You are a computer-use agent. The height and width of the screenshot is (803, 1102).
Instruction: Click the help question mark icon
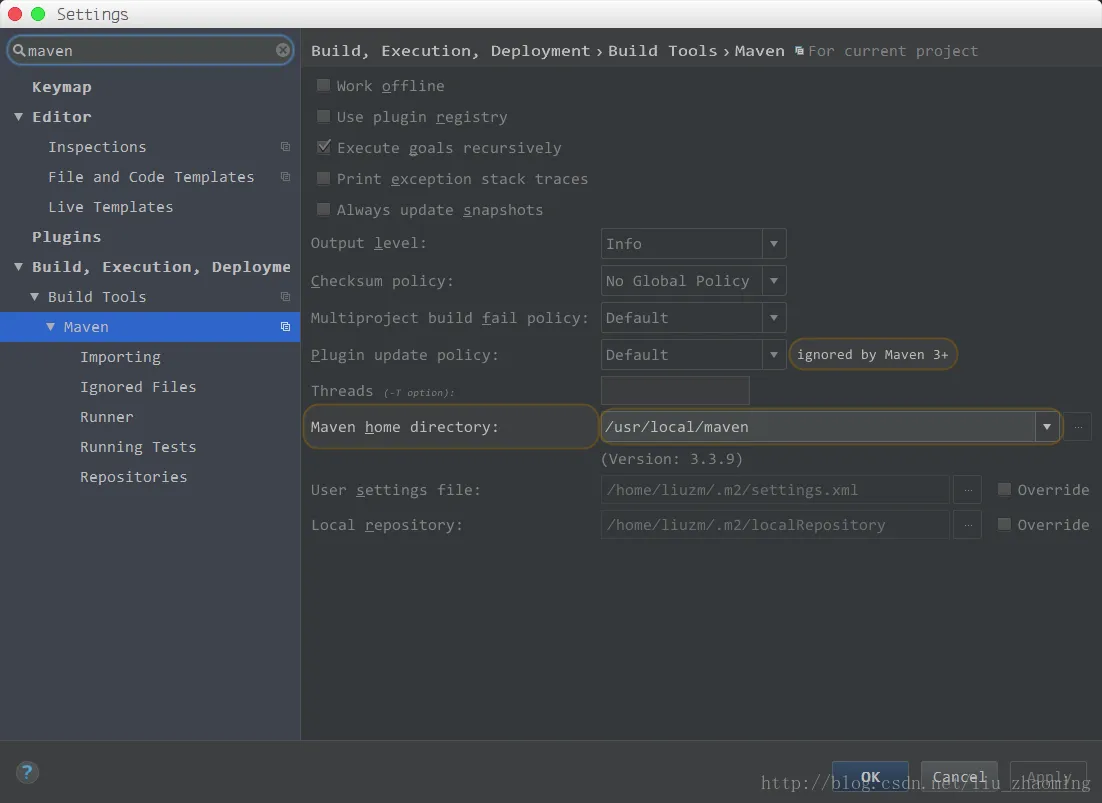(x=27, y=772)
